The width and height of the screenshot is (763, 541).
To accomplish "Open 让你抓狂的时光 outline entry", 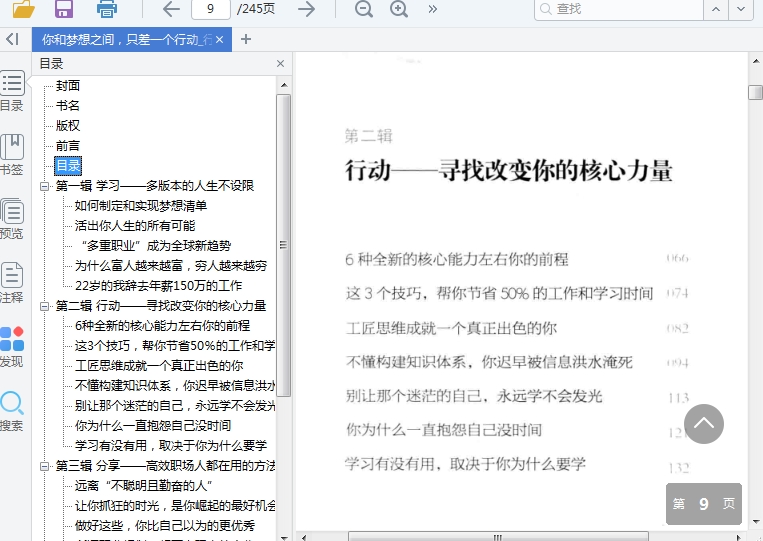I will (x=175, y=506).
